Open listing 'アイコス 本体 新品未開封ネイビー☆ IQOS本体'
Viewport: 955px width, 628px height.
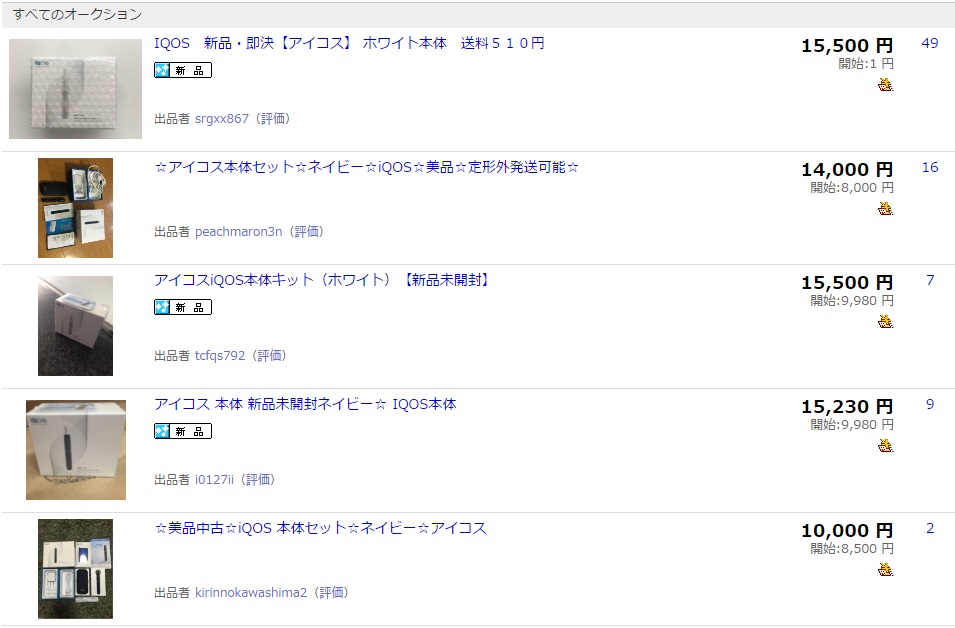pyautogui.click(x=305, y=404)
